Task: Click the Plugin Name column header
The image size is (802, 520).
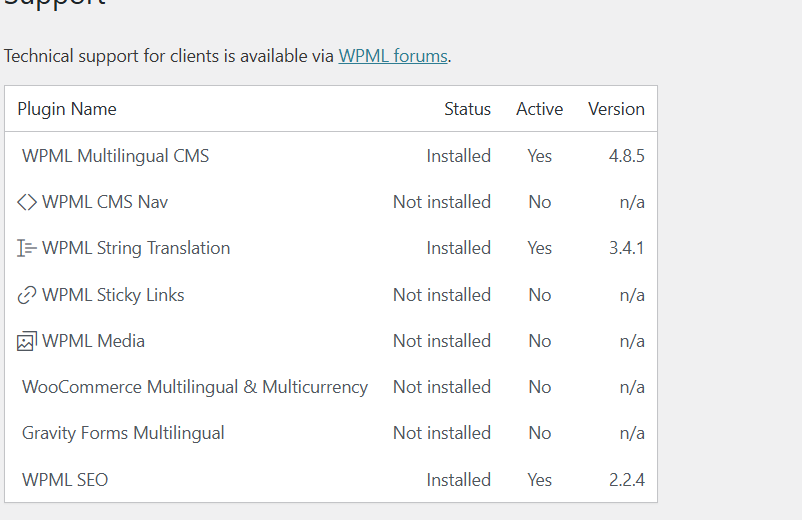Action: 67,109
